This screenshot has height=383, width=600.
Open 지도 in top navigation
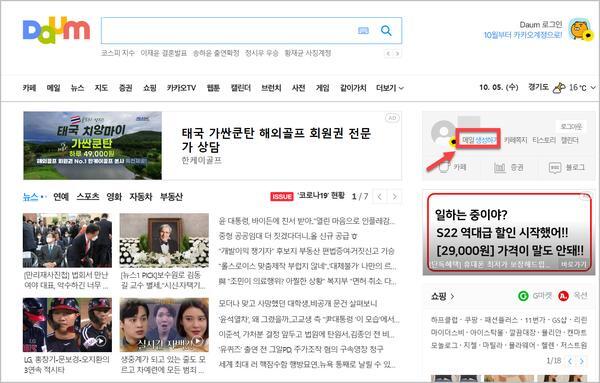coord(101,88)
